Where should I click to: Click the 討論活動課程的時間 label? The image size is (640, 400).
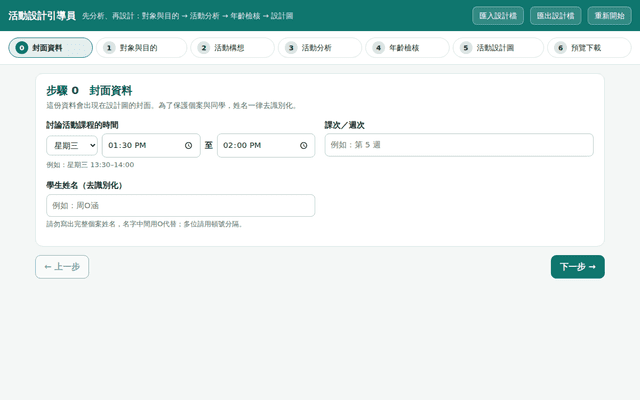click(x=82, y=125)
